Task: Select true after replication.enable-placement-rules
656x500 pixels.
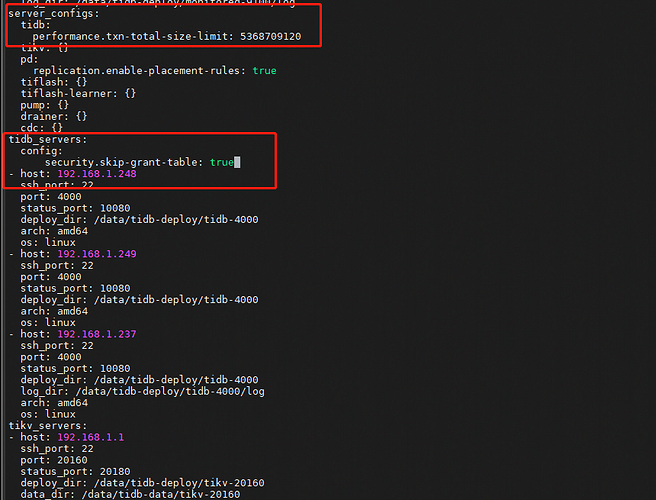Action: click(x=264, y=71)
